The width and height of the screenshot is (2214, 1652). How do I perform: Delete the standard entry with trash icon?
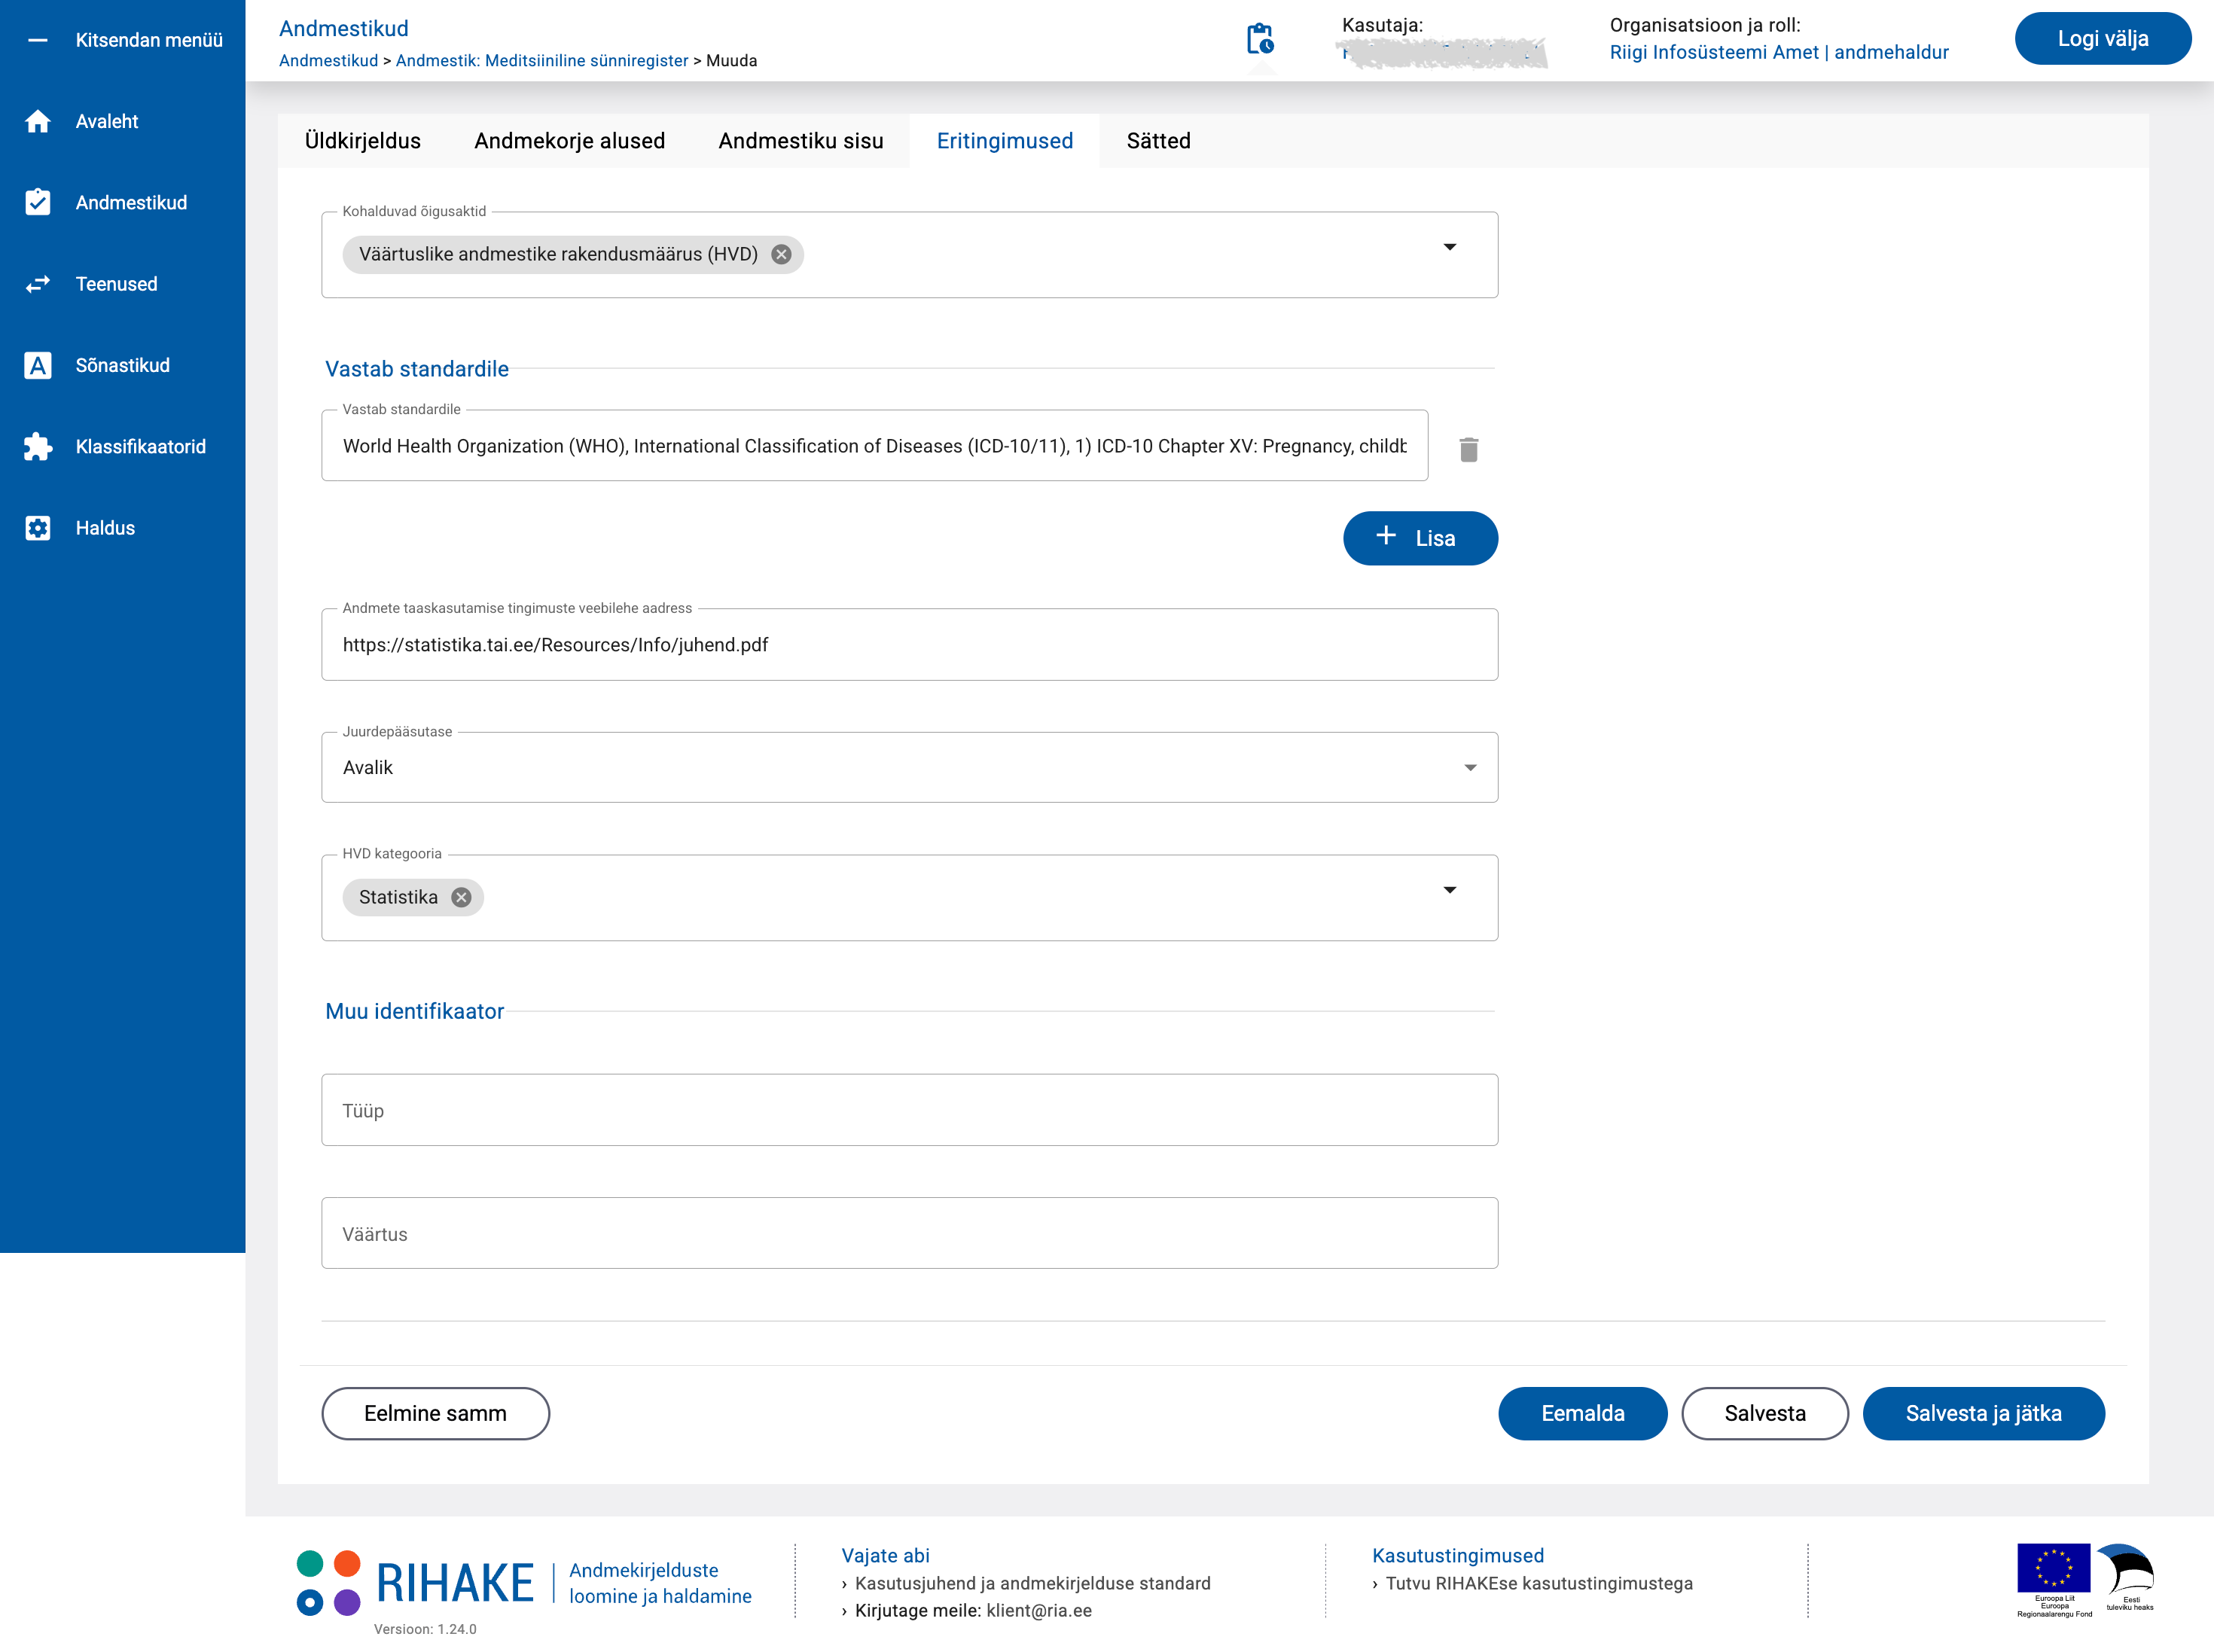[1468, 449]
